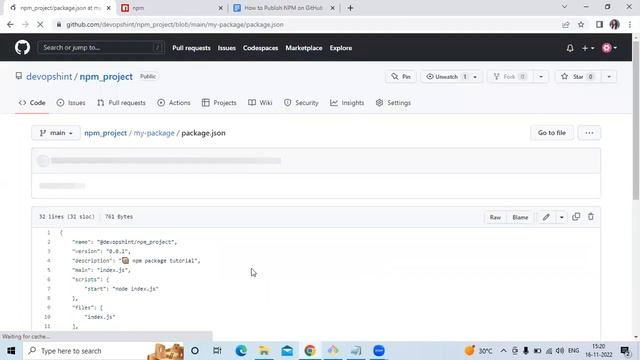Image resolution: width=640 pixels, height=360 pixels.
Task: Open Chrome's three-dot menu
Action: (630, 24)
